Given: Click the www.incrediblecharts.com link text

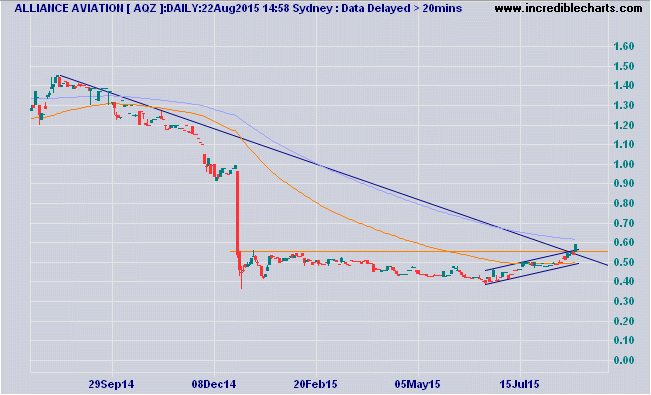Looking at the screenshot, I should click(568, 8).
